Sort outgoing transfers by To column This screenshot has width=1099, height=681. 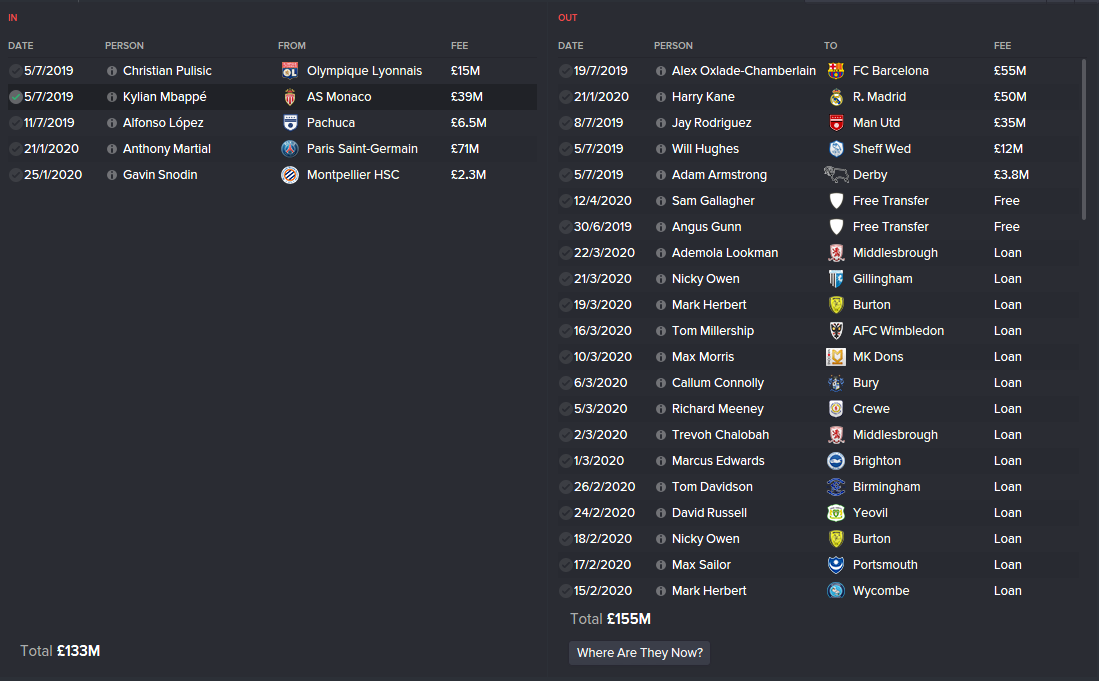pyautogui.click(x=830, y=46)
